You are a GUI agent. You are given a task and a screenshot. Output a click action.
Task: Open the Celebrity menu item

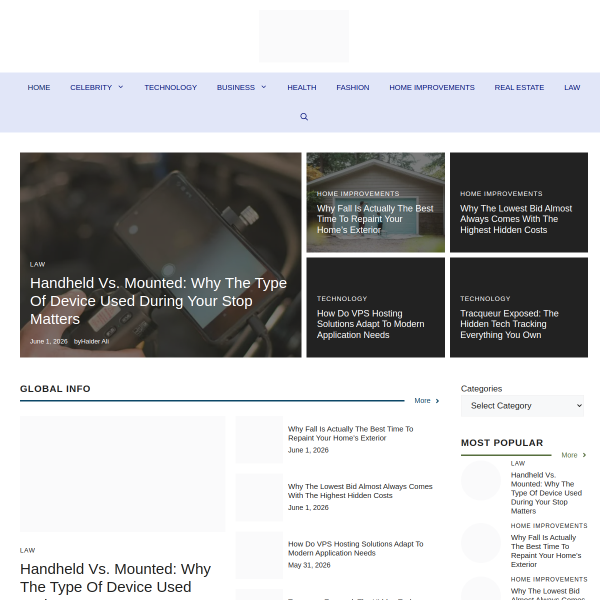pyautogui.click(x=91, y=88)
